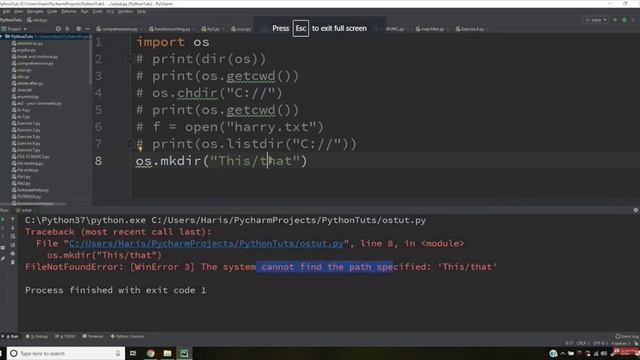640x360 pixels.
Task: Click the PyCharm icon in the taskbar
Action: point(184,353)
